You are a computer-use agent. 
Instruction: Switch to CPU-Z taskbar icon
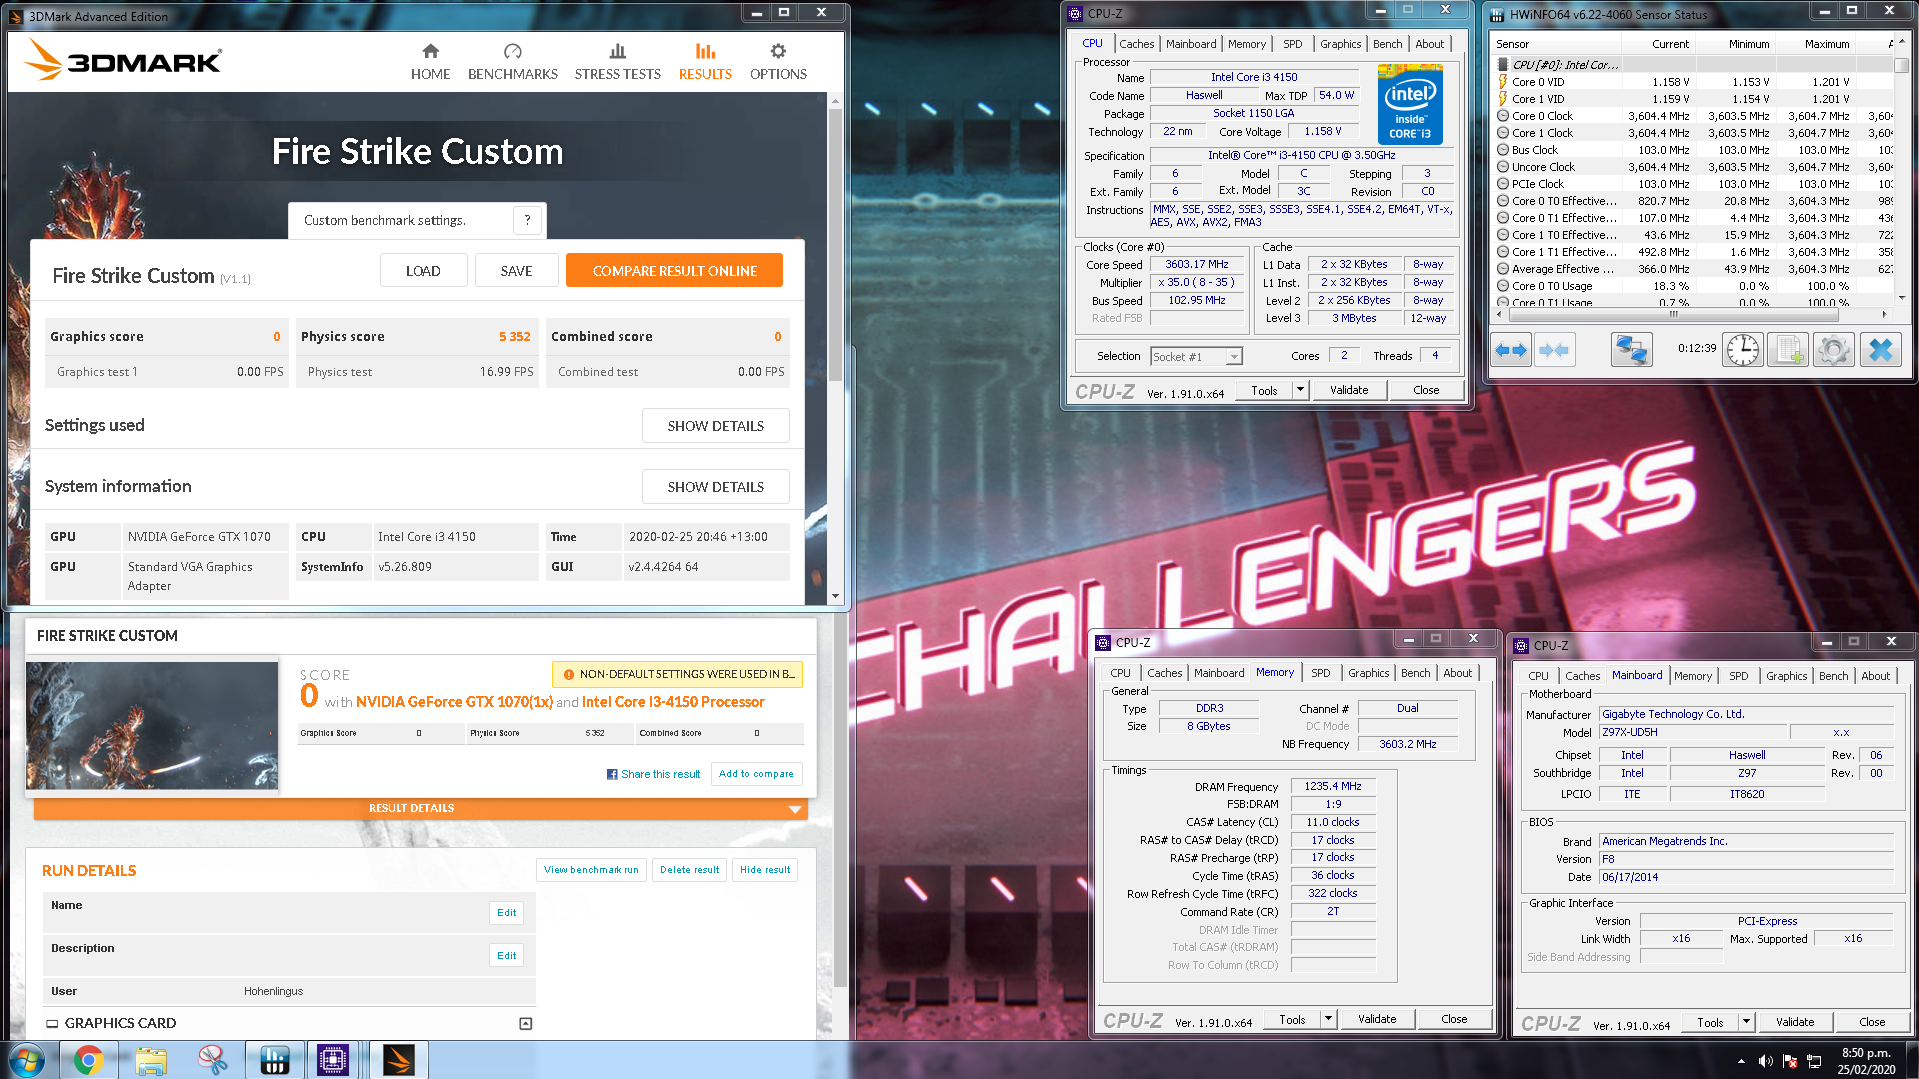pos(333,1060)
